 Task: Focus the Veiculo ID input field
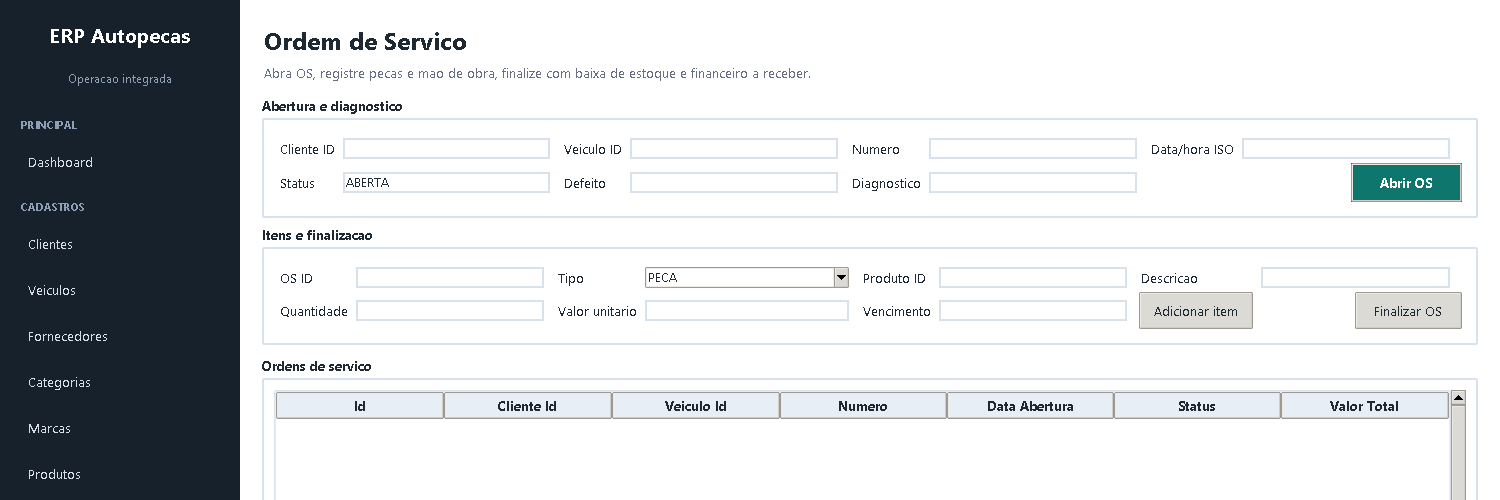pos(733,149)
